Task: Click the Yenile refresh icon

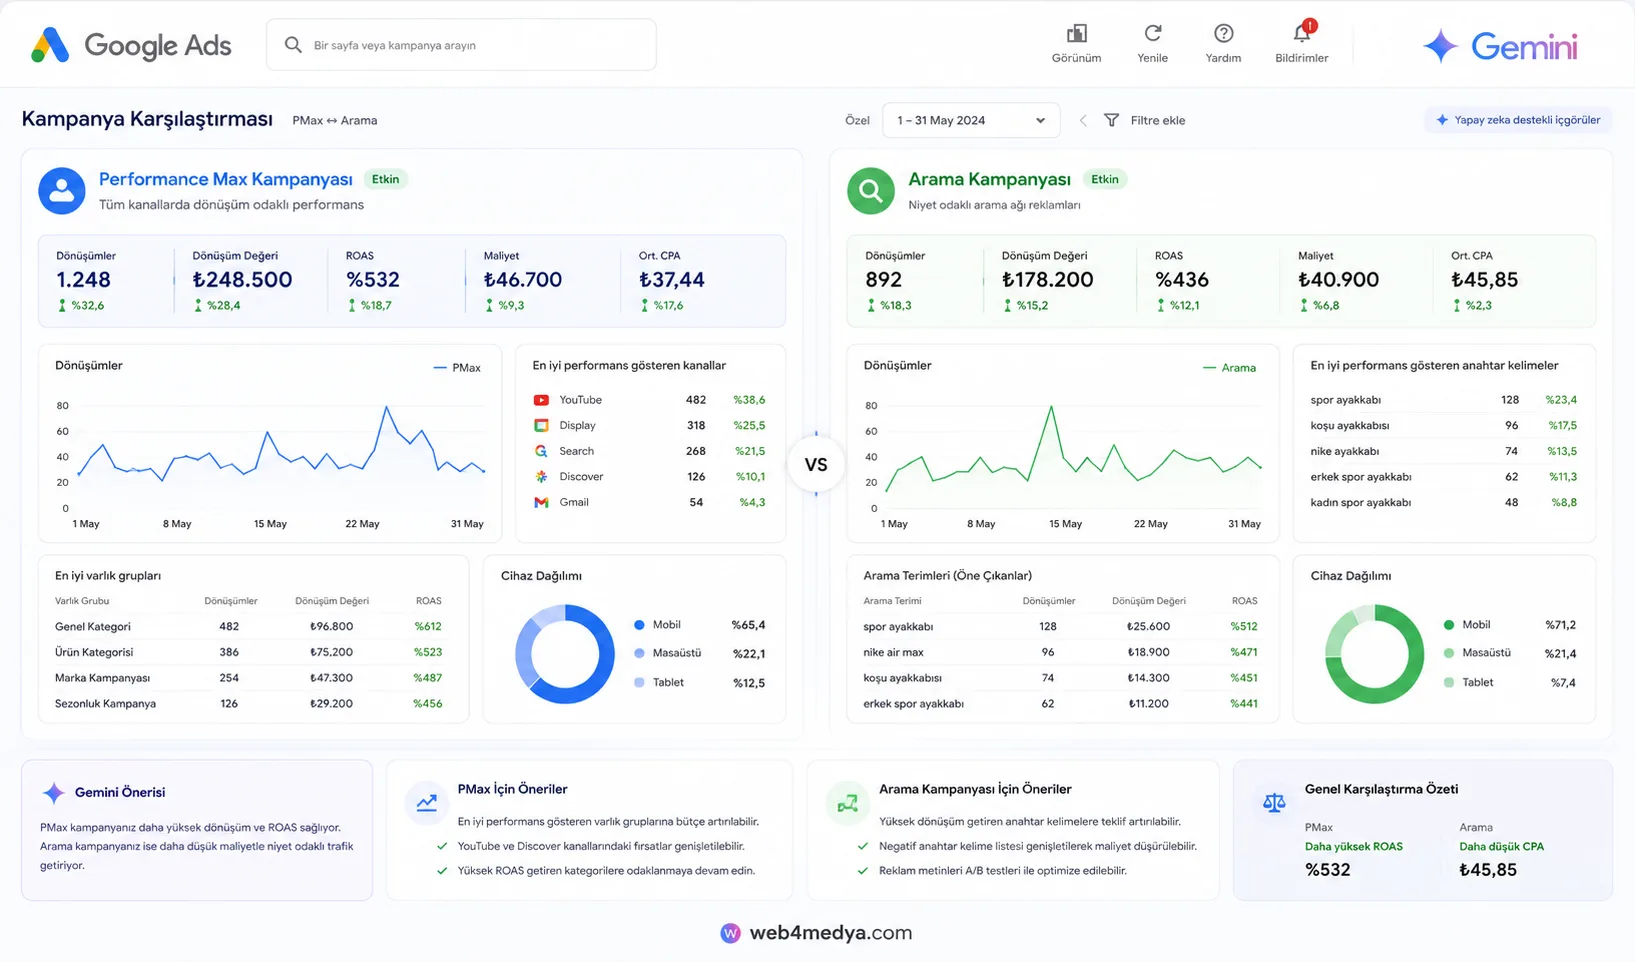Action: [x=1152, y=34]
